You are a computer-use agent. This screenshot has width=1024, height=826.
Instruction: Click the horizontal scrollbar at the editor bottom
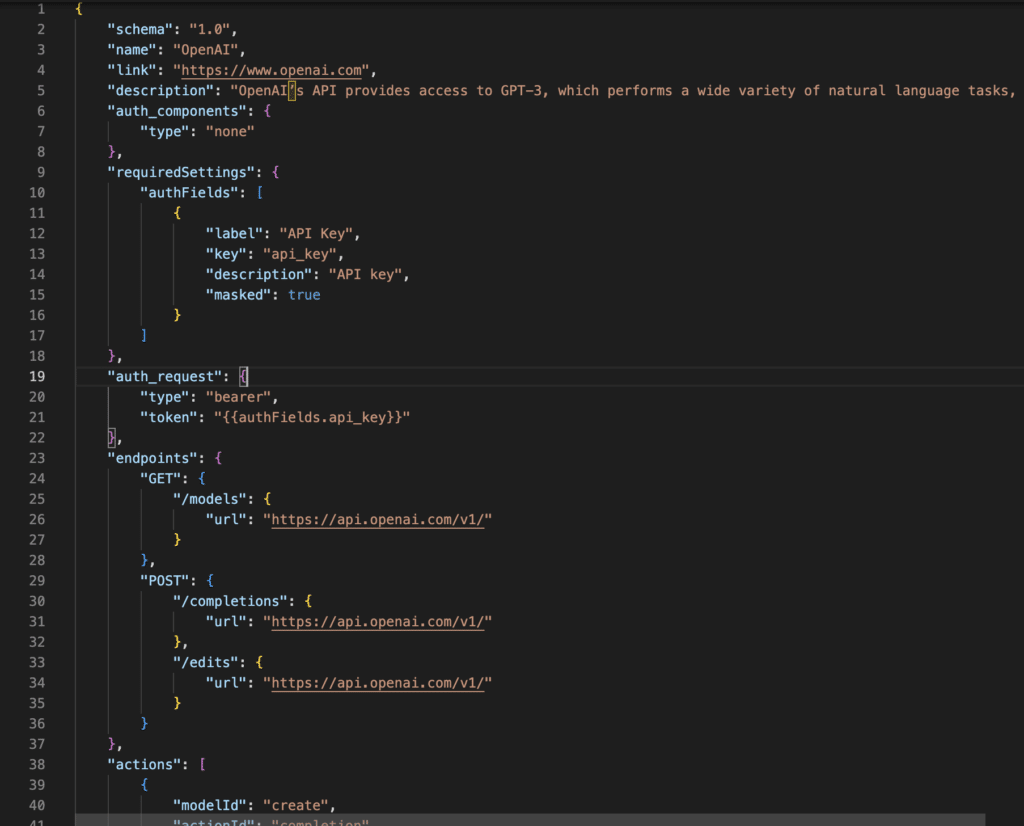(530, 820)
